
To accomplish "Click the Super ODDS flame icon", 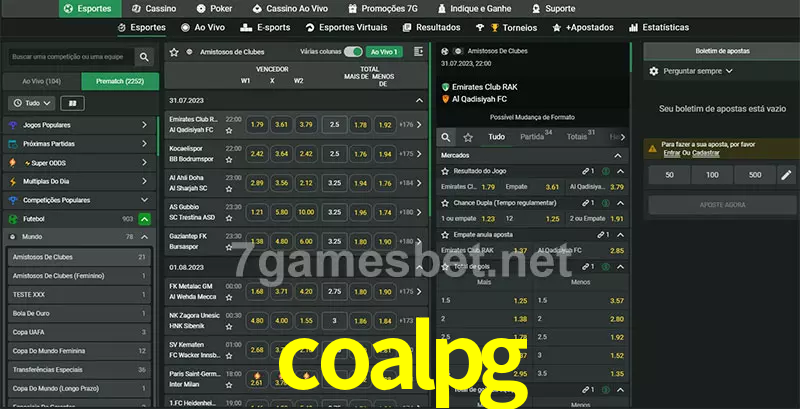I will tap(13, 163).
